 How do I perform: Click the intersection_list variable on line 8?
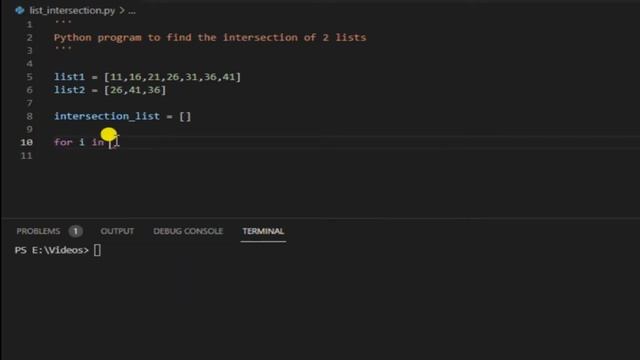[107, 116]
